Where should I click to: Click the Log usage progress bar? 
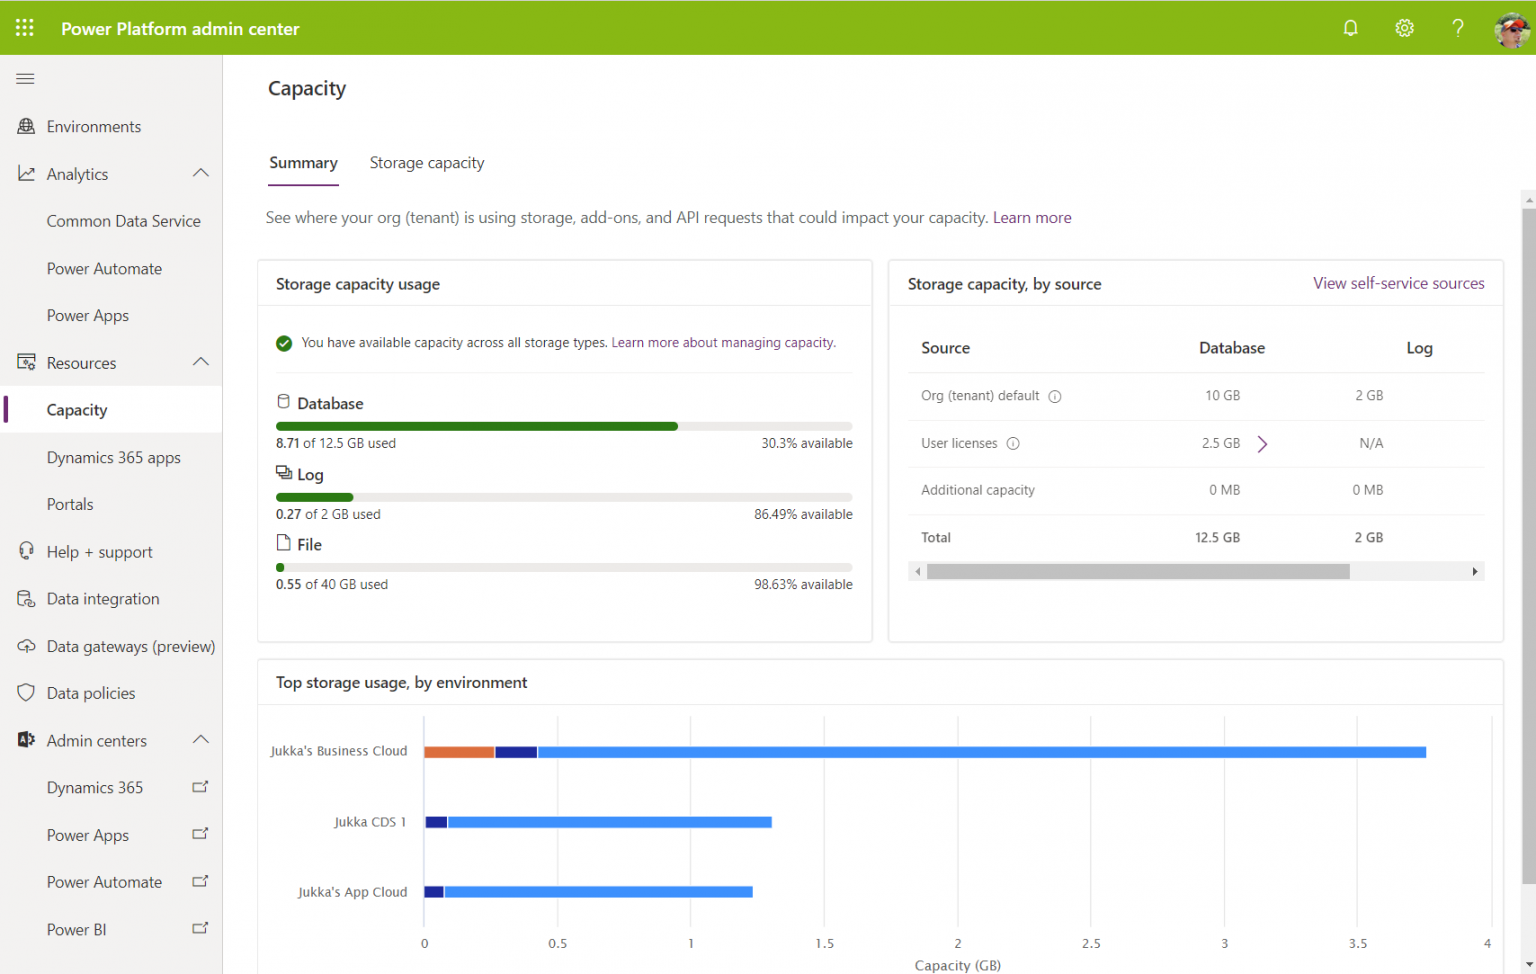tap(564, 497)
